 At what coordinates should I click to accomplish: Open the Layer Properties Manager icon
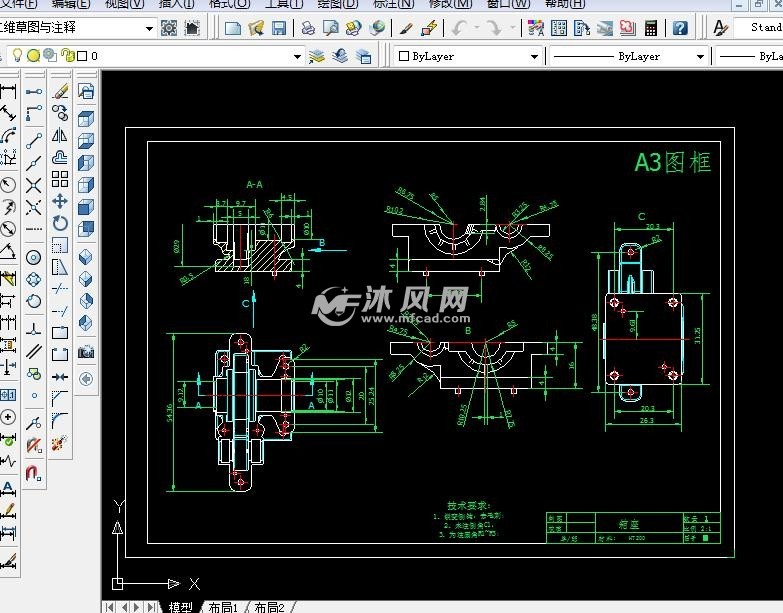click(x=317, y=57)
